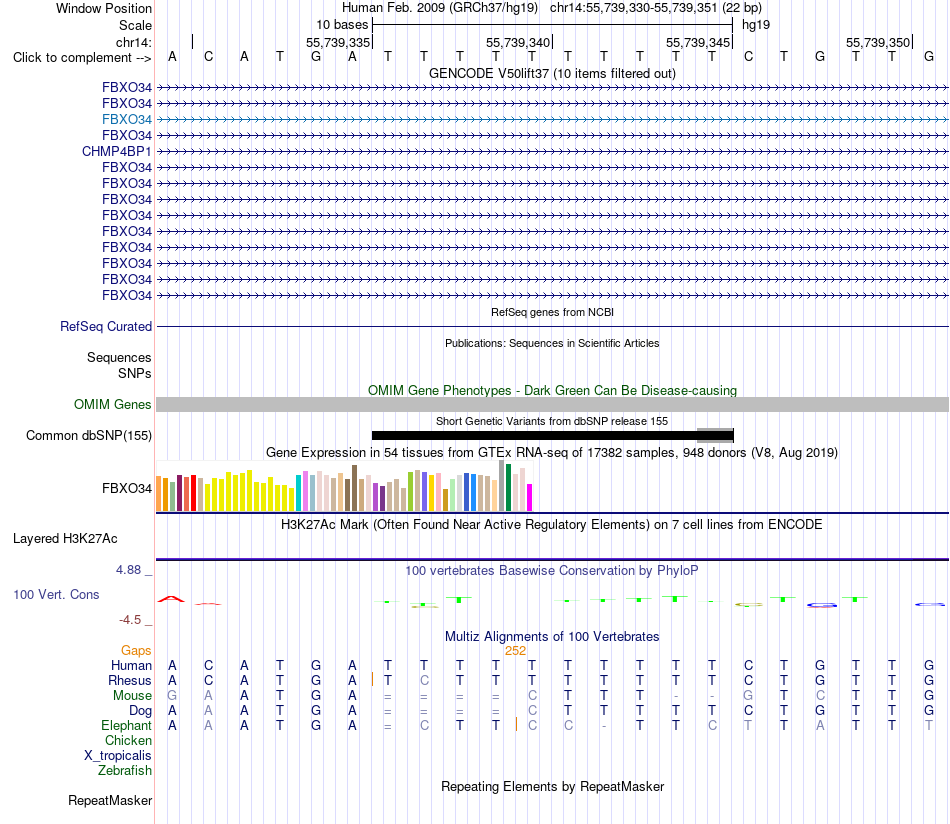The height and width of the screenshot is (824, 950).
Task: Select the small gray dbSNP variant segment
Action: pyautogui.click(x=715, y=435)
